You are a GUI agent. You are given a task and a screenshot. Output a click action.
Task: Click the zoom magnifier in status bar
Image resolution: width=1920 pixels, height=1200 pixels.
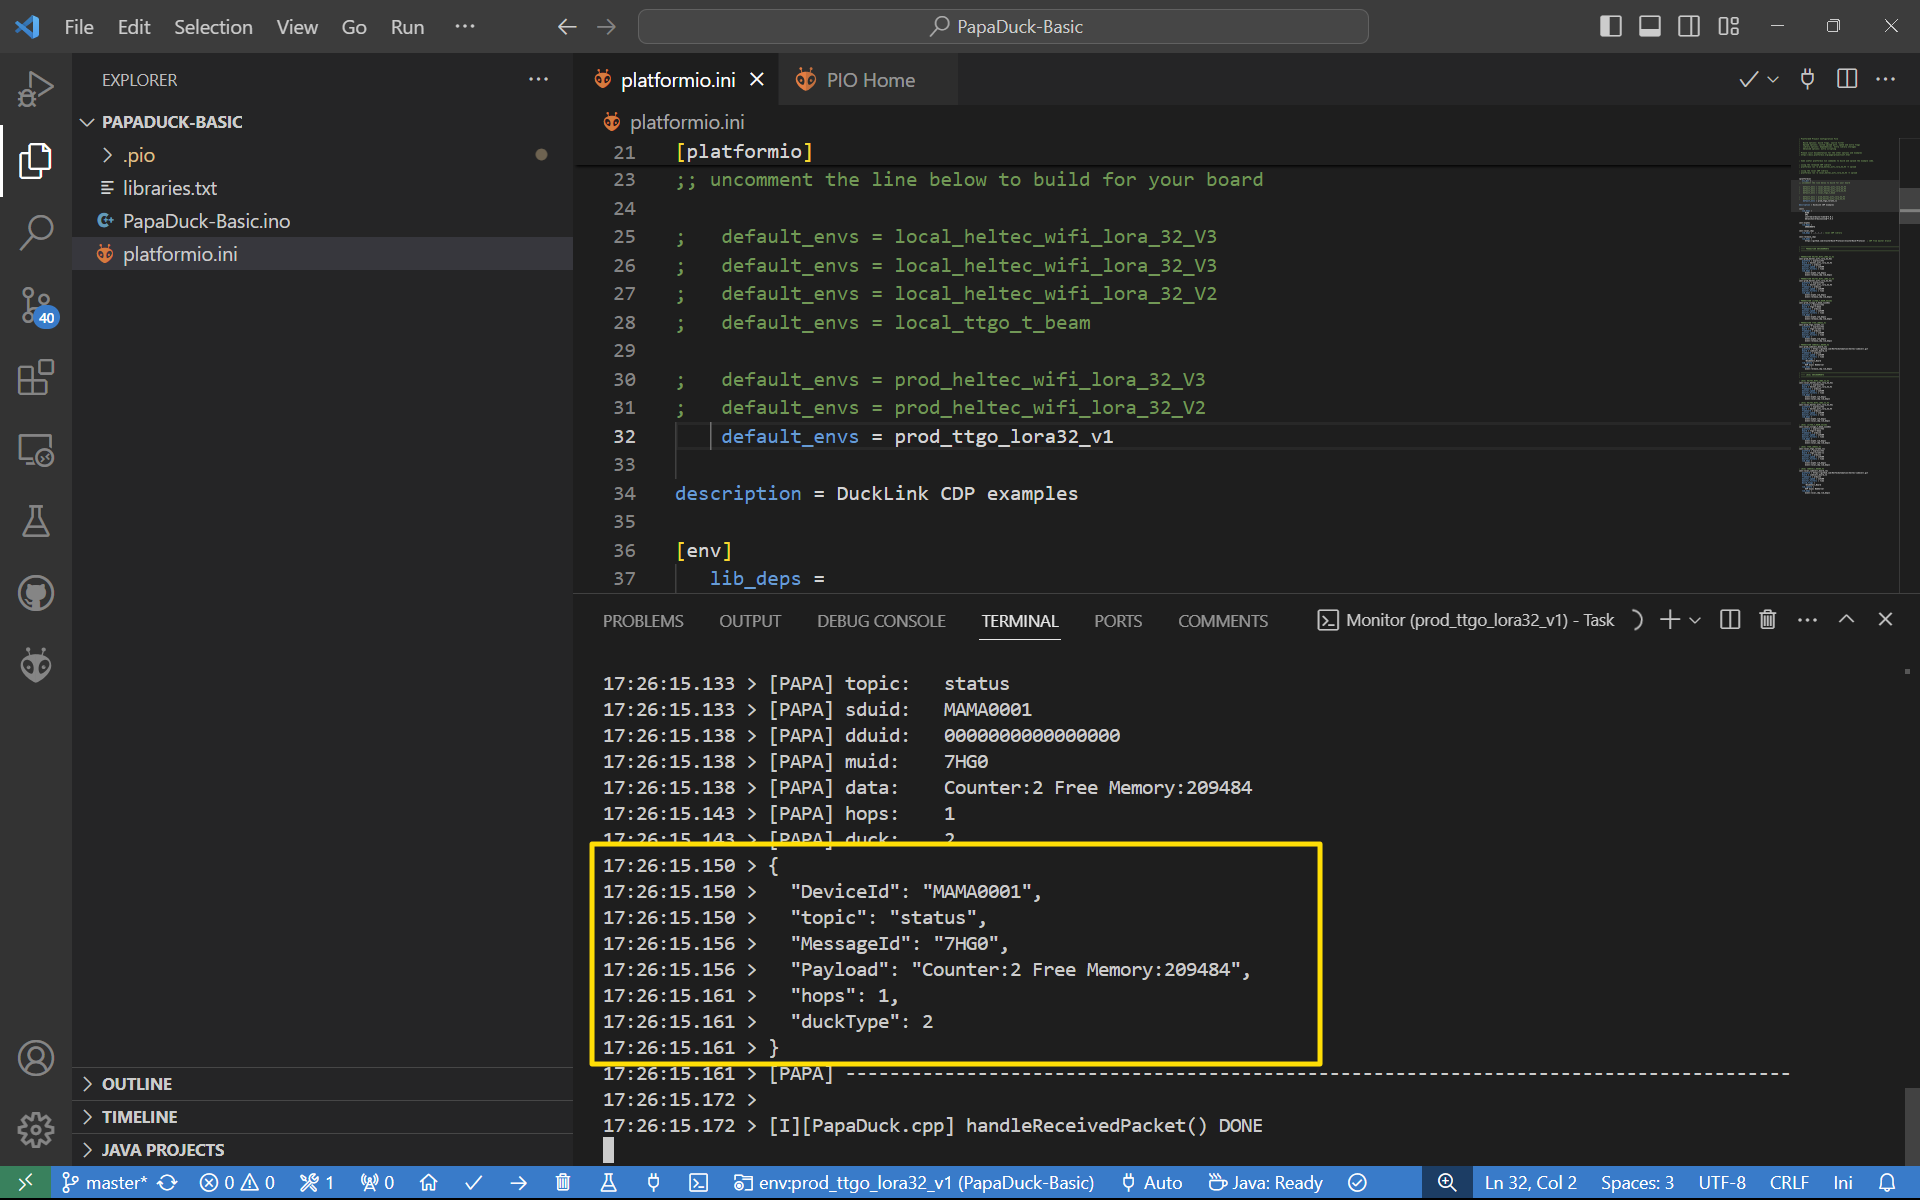[1447, 1183]
